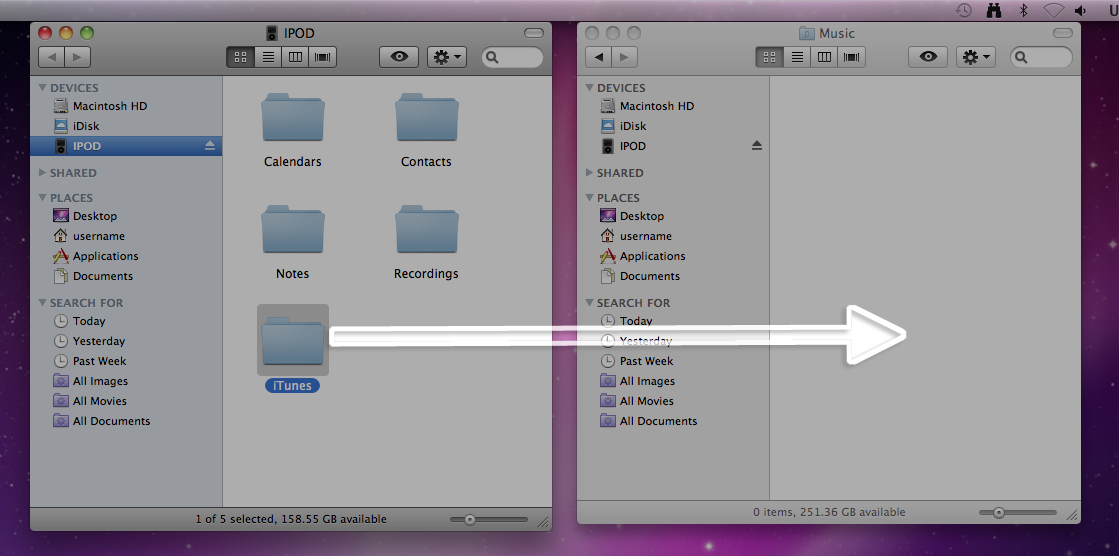Collapse DEVICES section in Music window sidebar
The width and height of the screenshot is (1119, 556).
click(x=589, y=88)
